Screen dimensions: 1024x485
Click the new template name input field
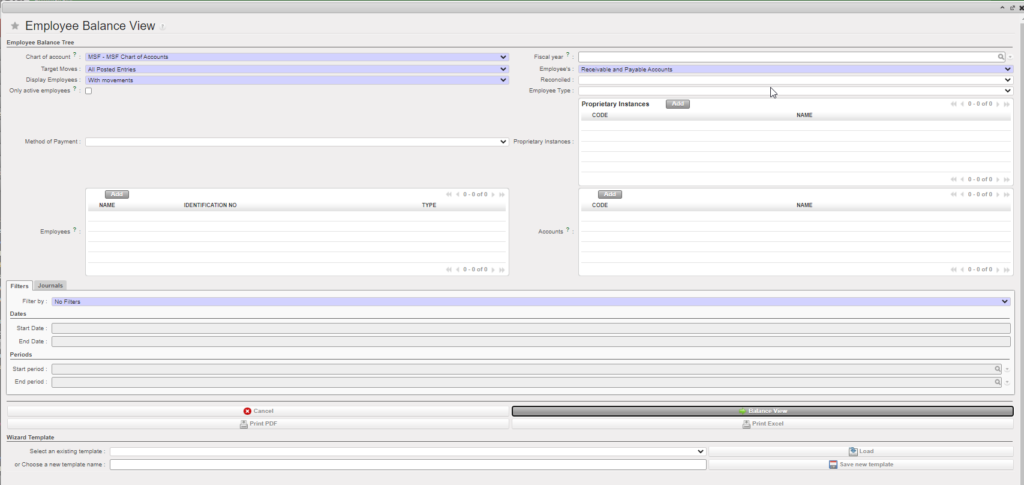point(408,464)
